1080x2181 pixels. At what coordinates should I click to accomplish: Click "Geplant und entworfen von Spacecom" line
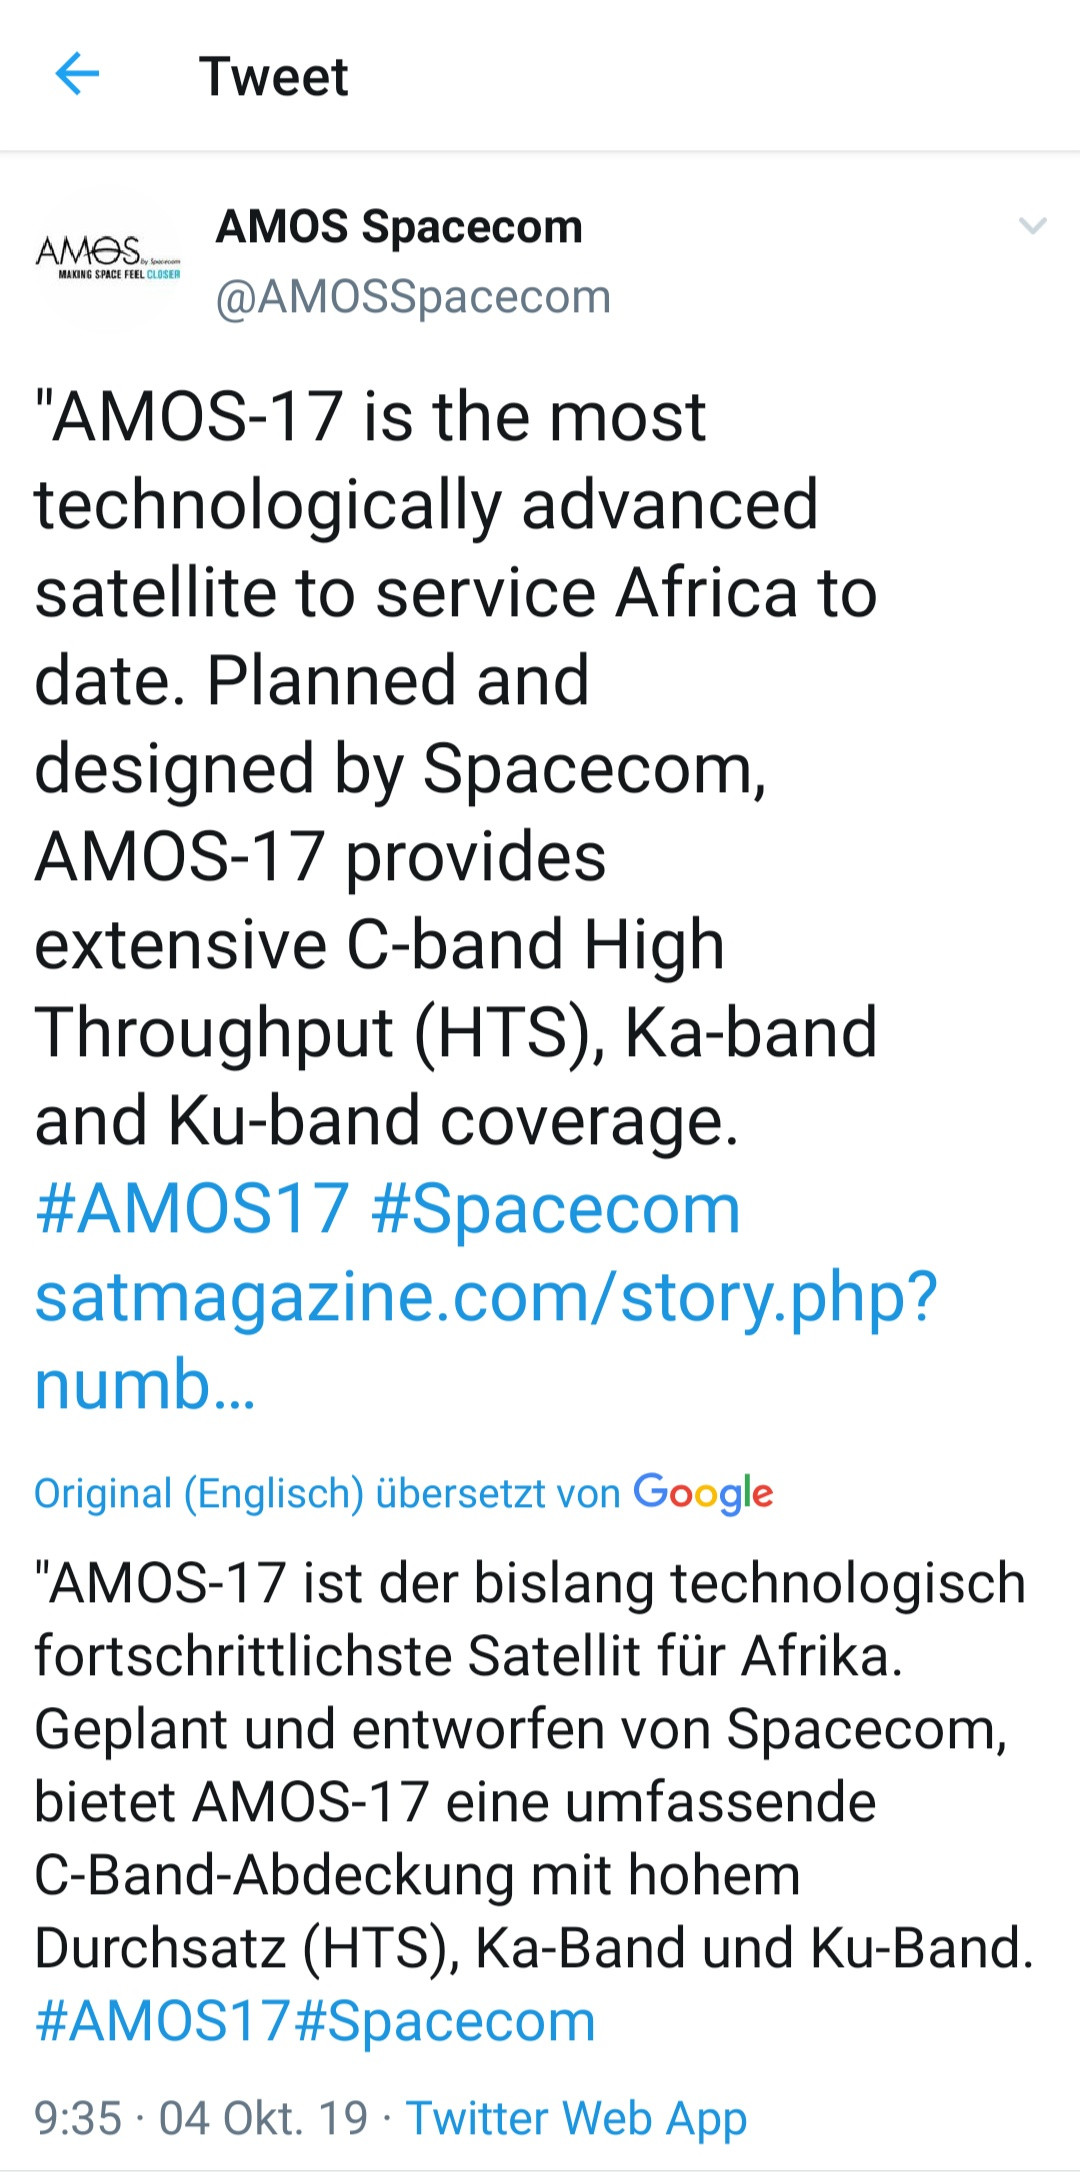(520, 1729)
